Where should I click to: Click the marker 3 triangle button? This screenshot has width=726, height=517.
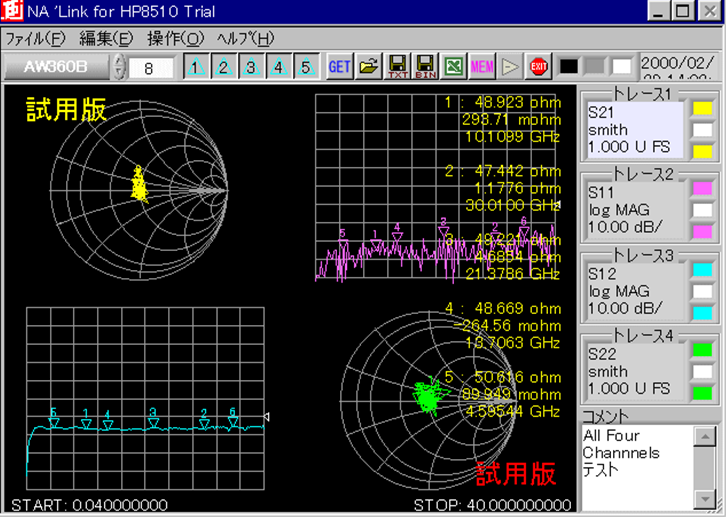tap(251, 67)
